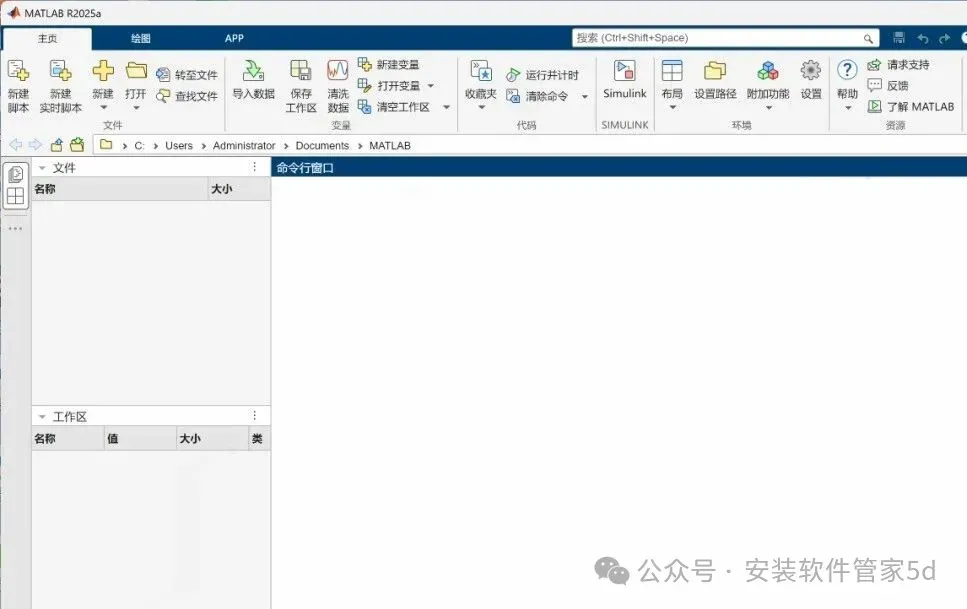Click the yellow plus 新建 icon

pos(103,71)
